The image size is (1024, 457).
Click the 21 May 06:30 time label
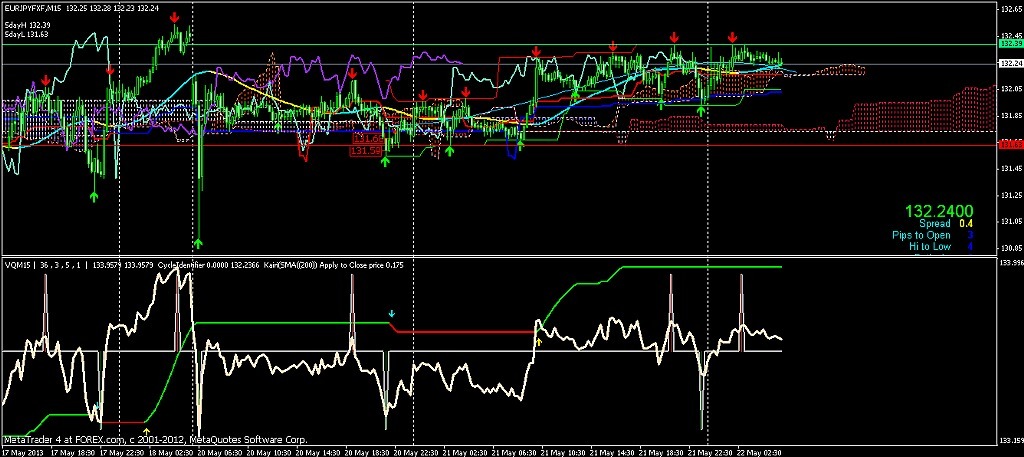[x=515, y=452]
